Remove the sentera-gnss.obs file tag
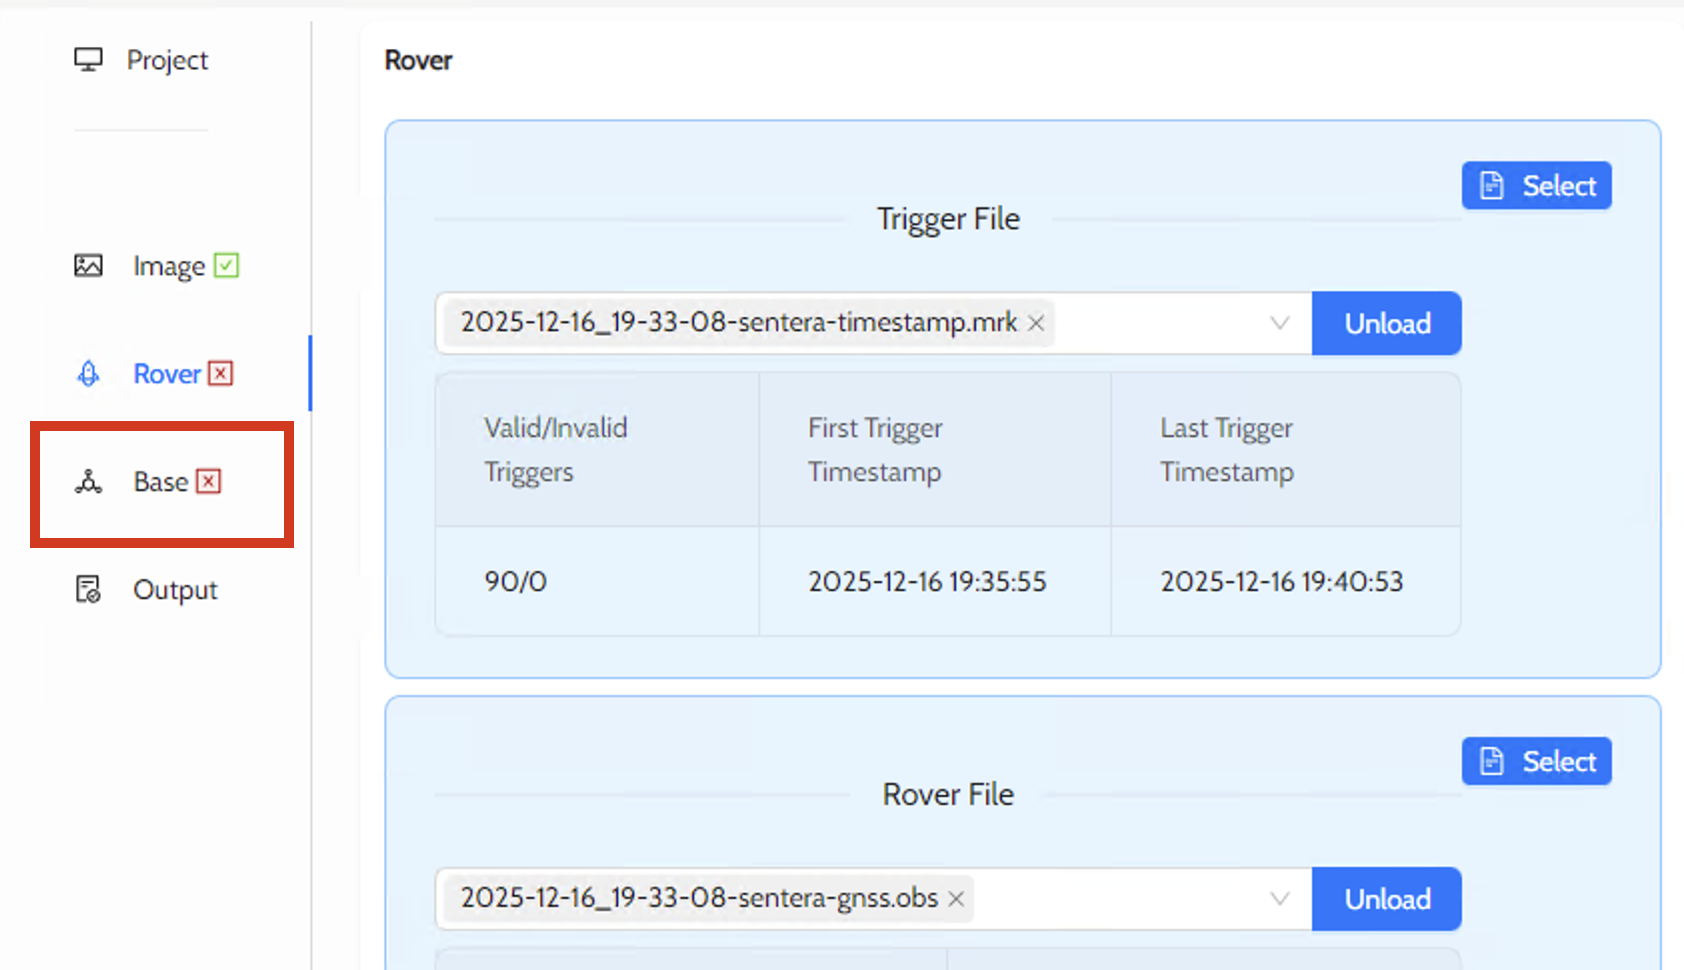This screenshot has width=1684, height=970. tap(956, 899)
